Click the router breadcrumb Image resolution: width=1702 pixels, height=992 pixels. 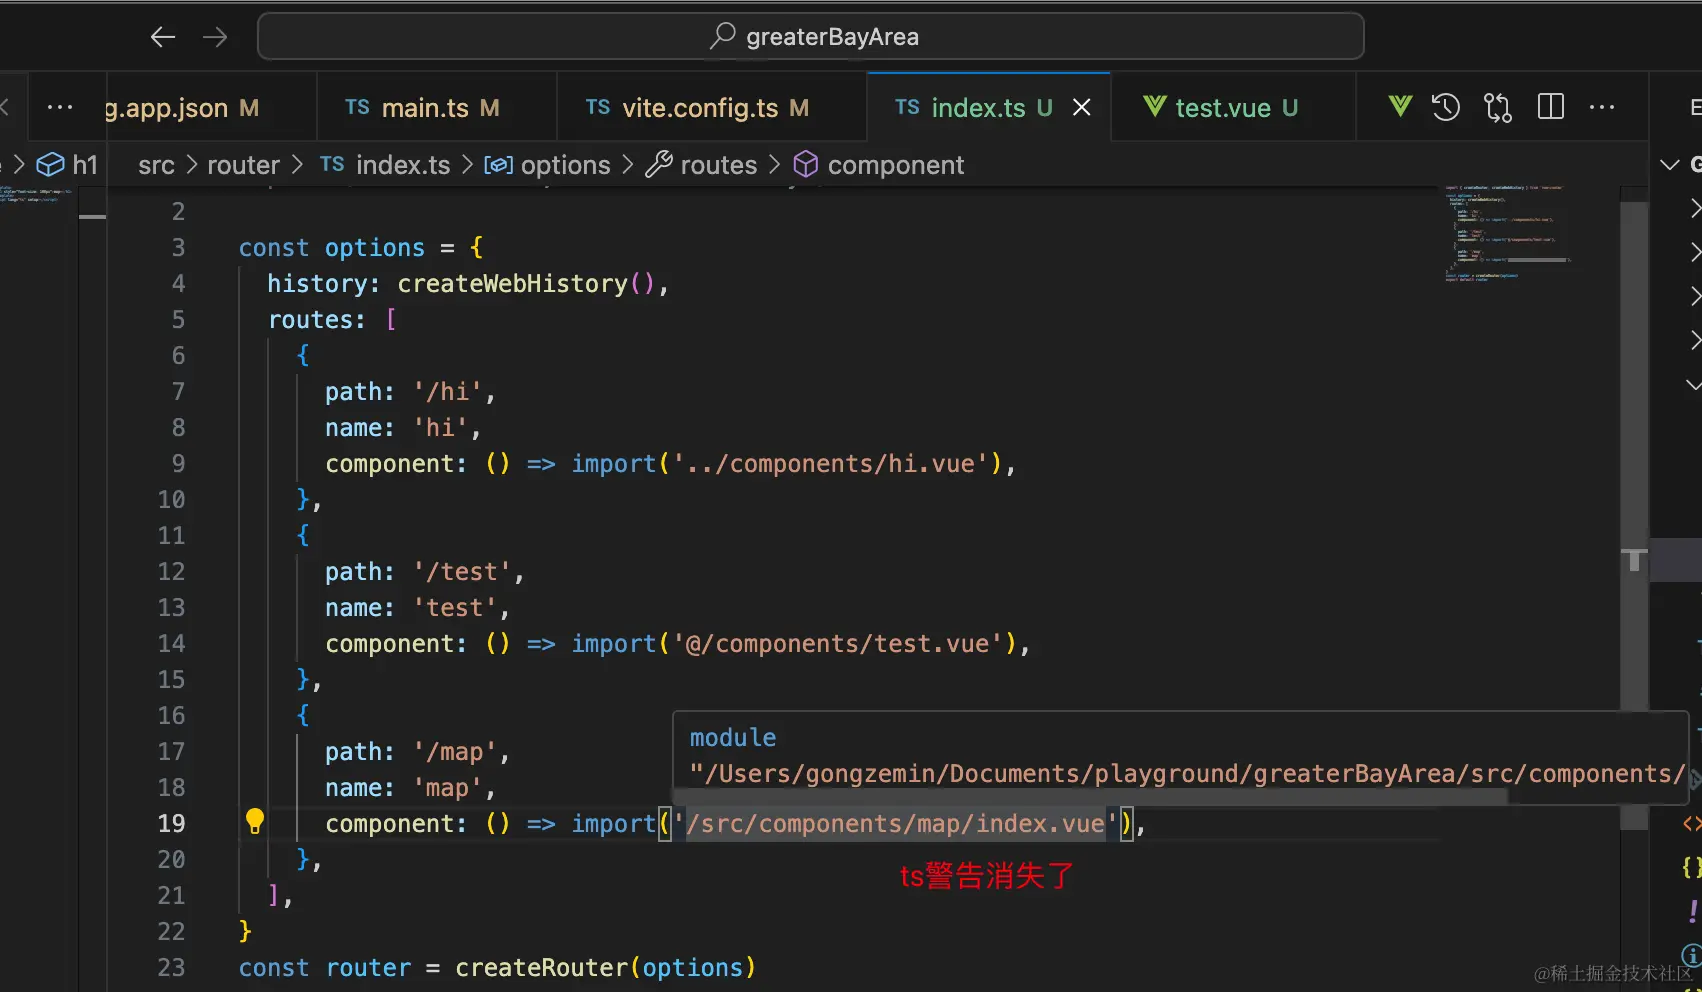click(243, 165)
